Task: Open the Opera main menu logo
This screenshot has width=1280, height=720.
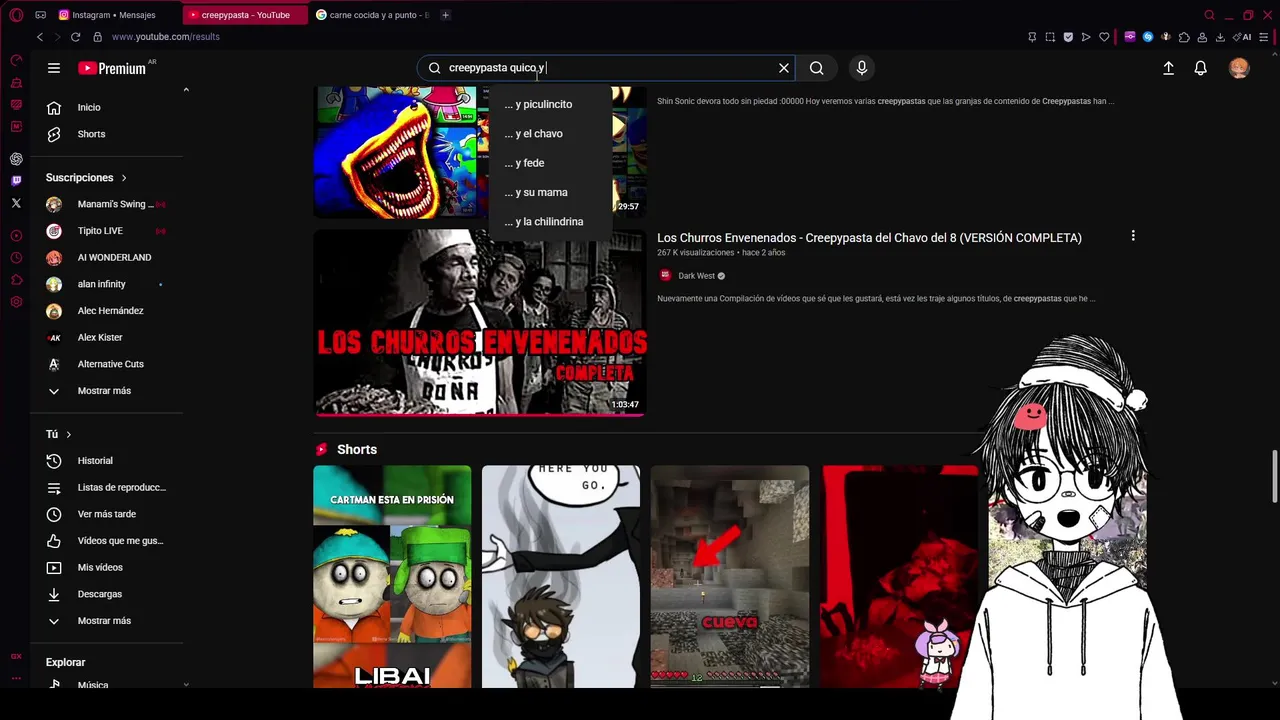Action: (16, 15)
